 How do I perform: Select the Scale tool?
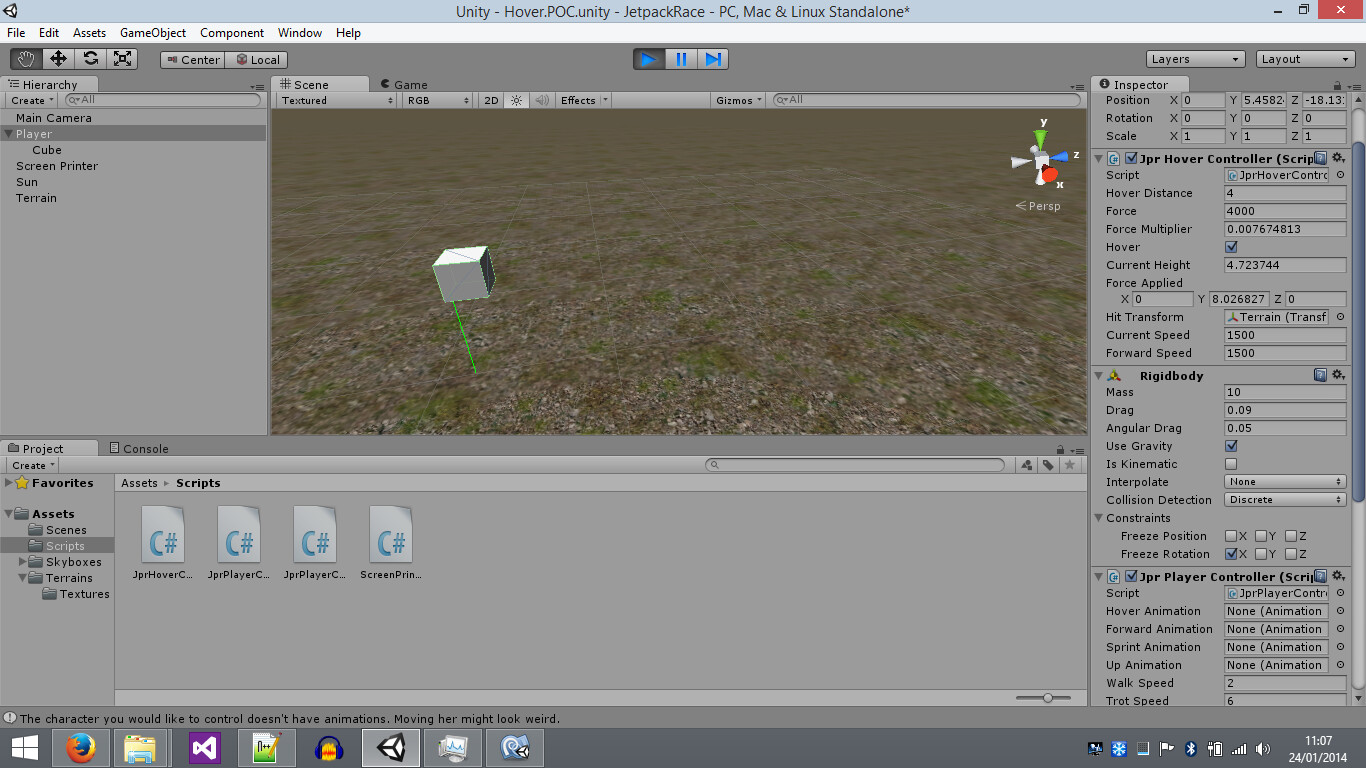click(x=122, y=59)
